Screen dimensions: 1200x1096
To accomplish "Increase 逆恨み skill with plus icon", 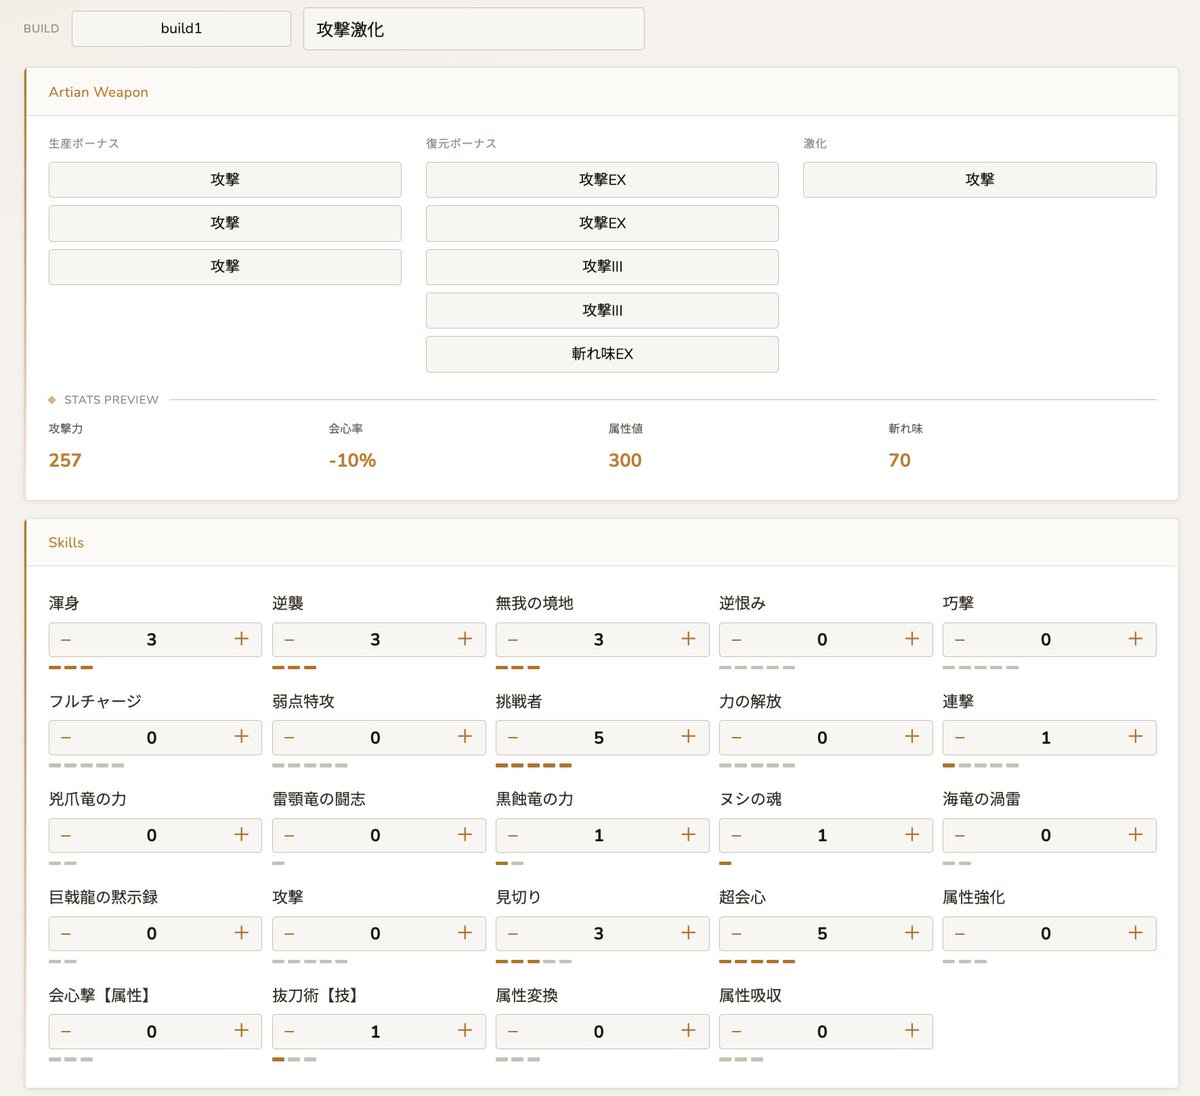I will tap(912, 639).
